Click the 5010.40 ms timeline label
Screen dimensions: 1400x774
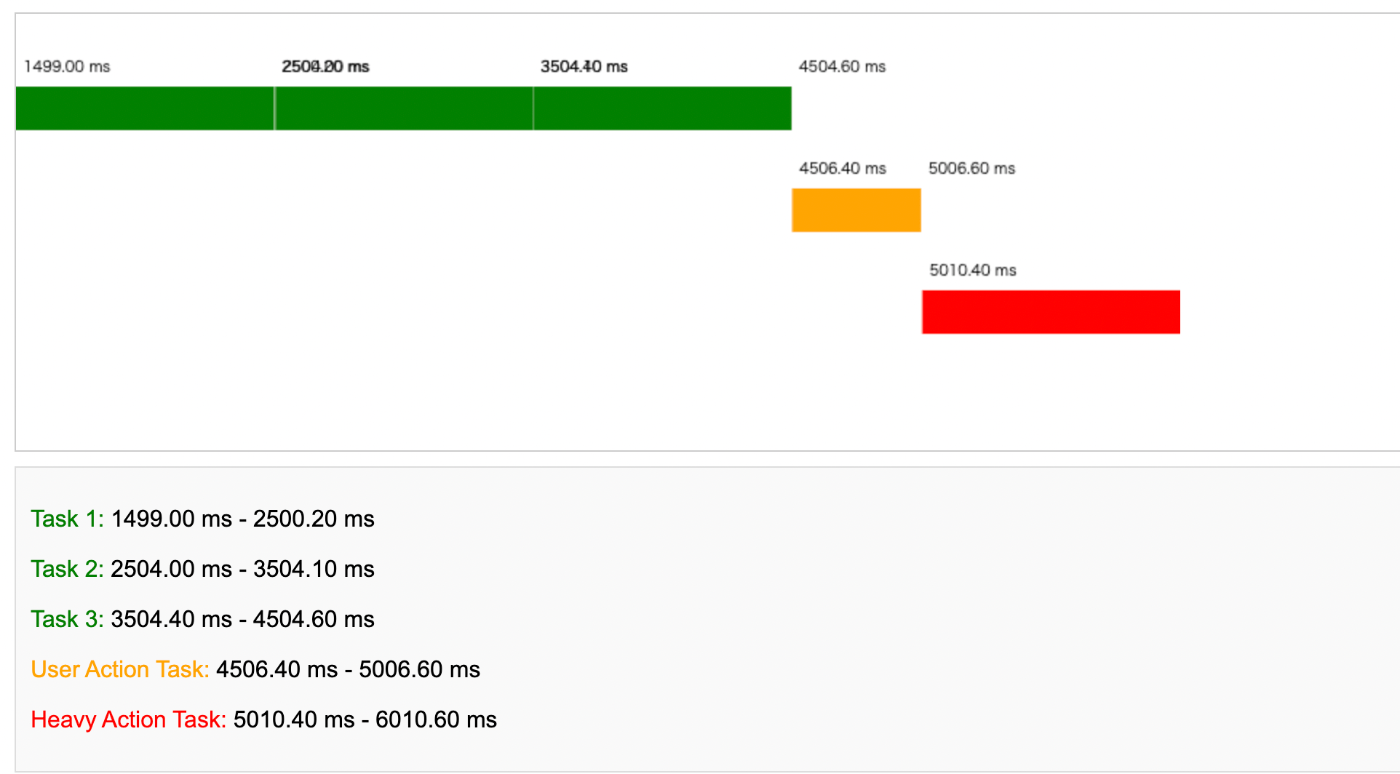[x=972, y=270]
